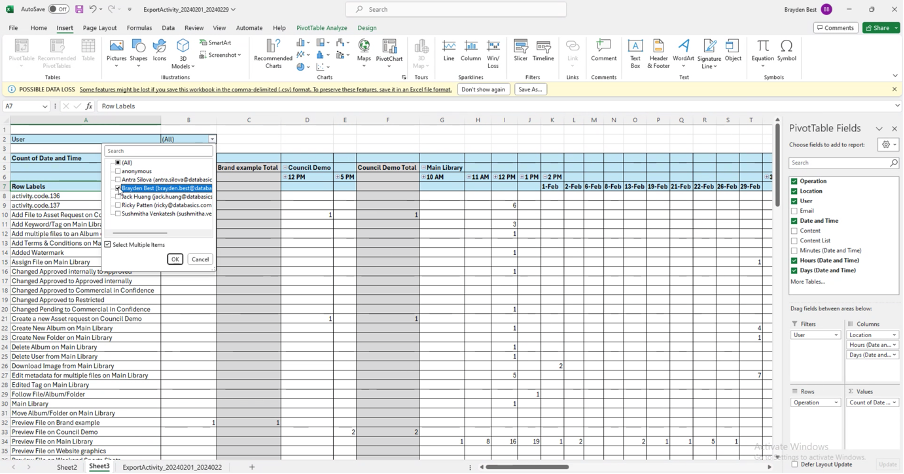Open the Symbol dialog
904x474 pixels.
tap(786, 51)
